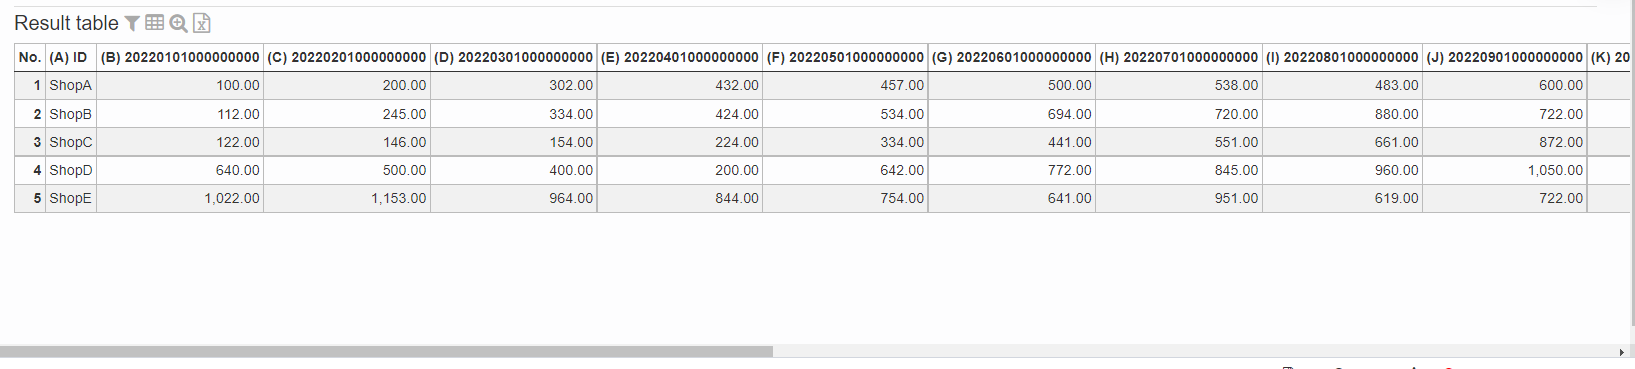Click the horizontal scrollbar right arrow
The width and height of the screenshot is (1635, 369).
(x=1621, y=352)
